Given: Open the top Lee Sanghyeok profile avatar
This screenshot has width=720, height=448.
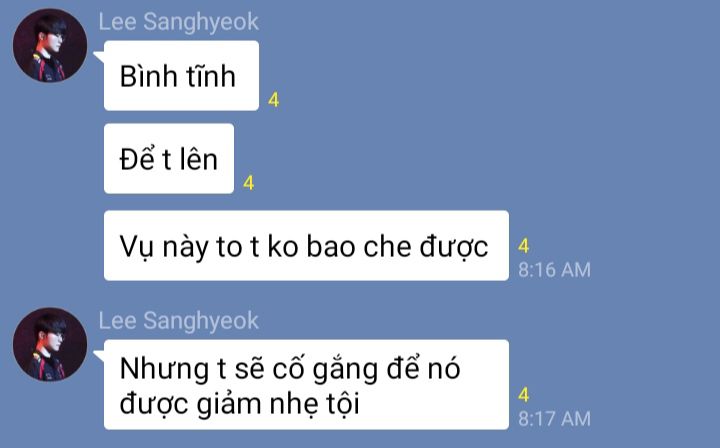Looking at the screenshot, I should click(x=50, y=45).
